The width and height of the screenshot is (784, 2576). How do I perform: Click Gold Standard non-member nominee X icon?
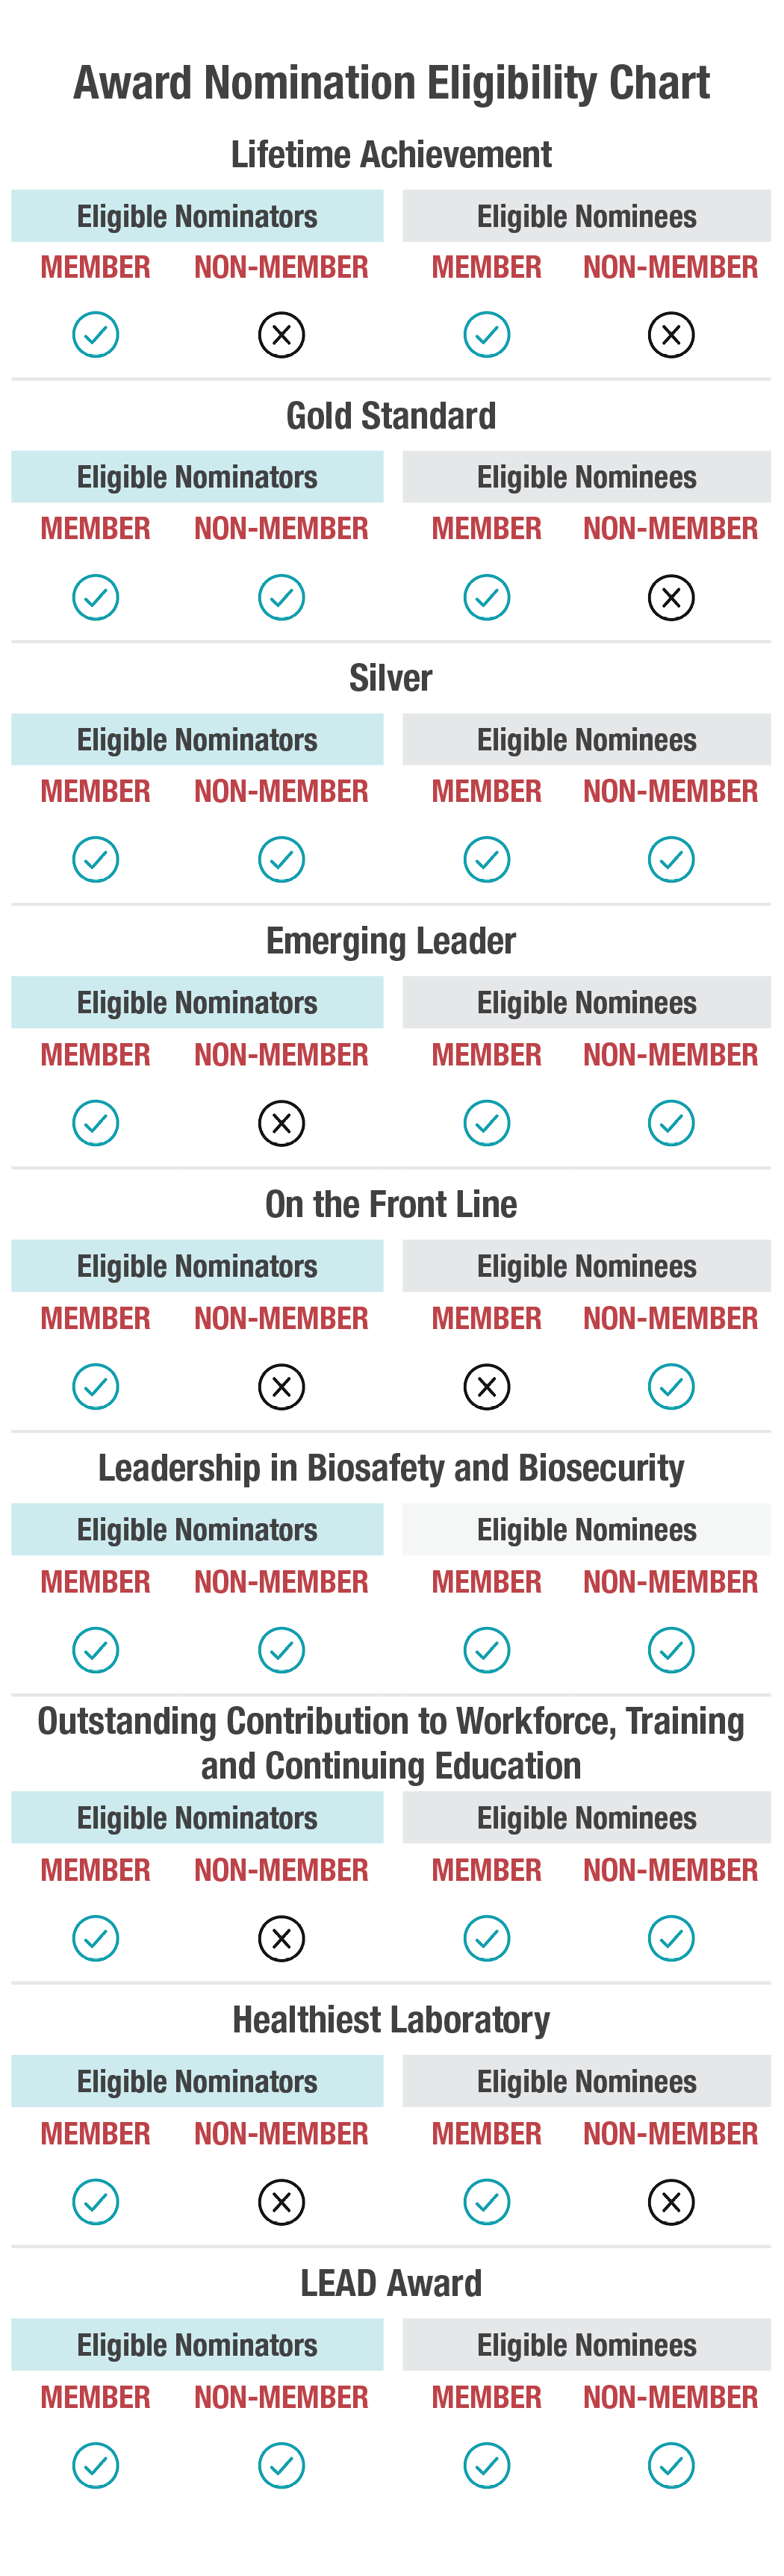pyautogui.click(x=671, y=598)
